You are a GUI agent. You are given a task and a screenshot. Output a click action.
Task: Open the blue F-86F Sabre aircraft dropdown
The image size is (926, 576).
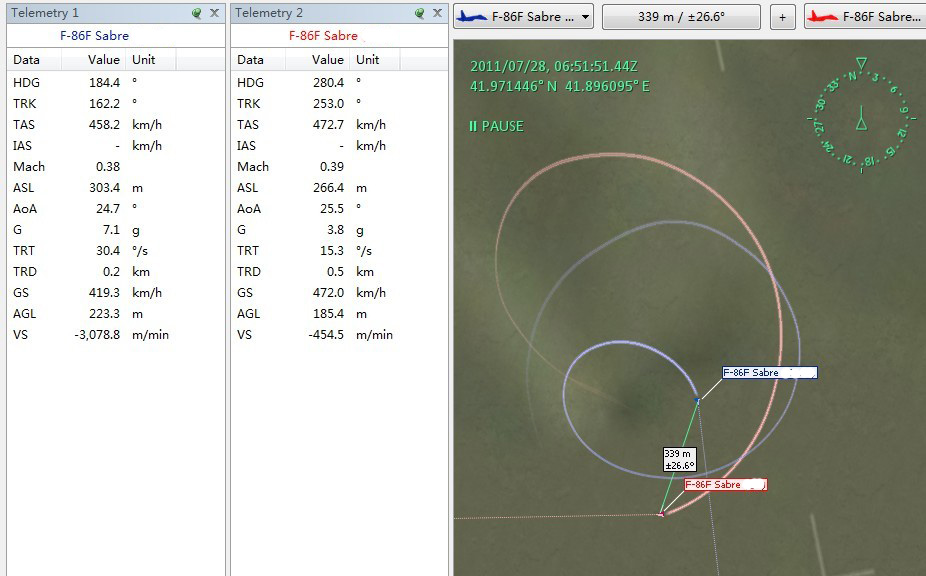[x=523, y=17]
